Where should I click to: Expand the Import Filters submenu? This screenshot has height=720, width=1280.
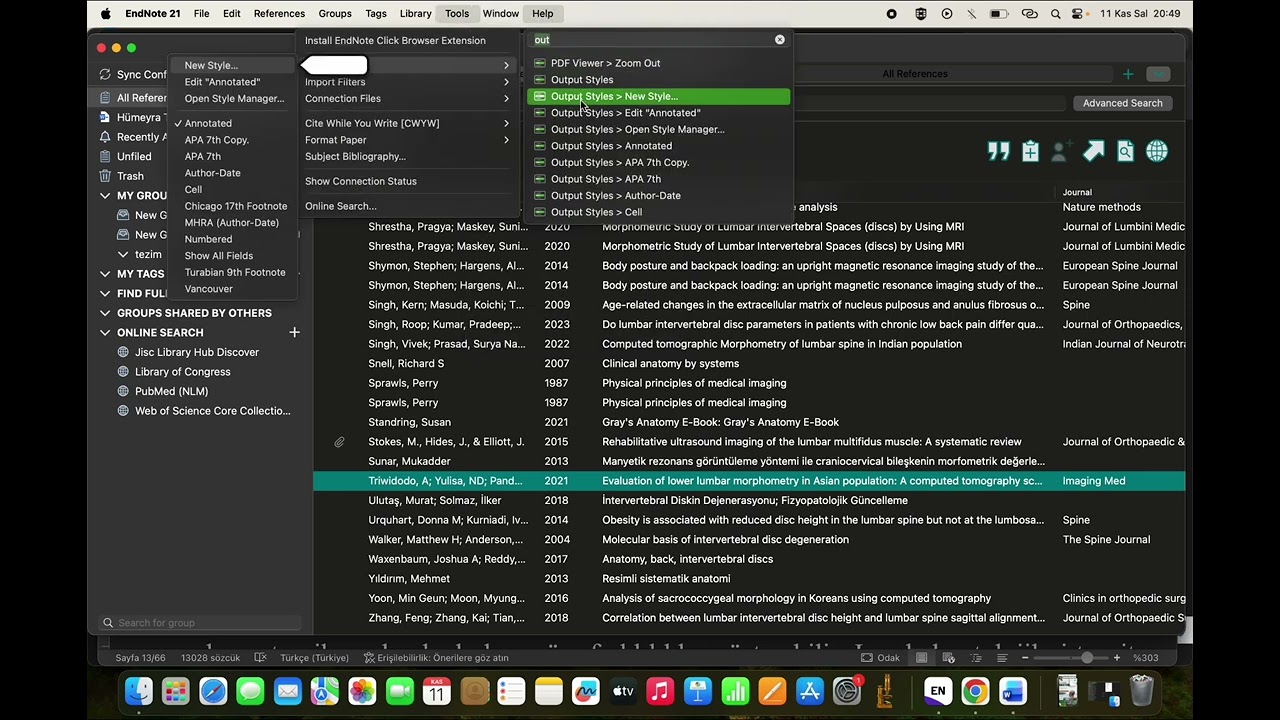click(407, 82)
